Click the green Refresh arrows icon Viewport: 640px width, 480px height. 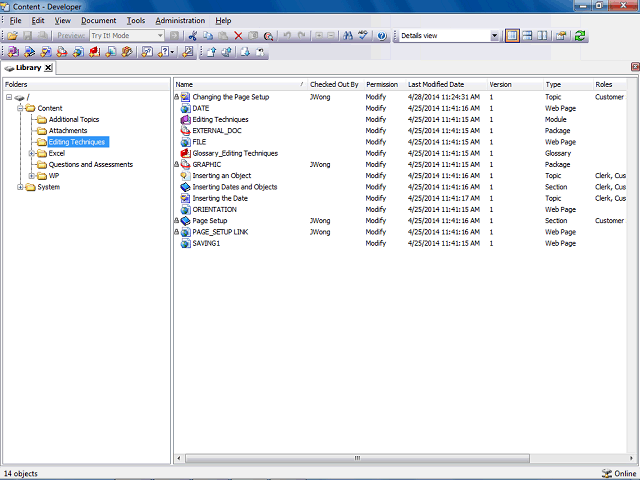pos(580,36)
